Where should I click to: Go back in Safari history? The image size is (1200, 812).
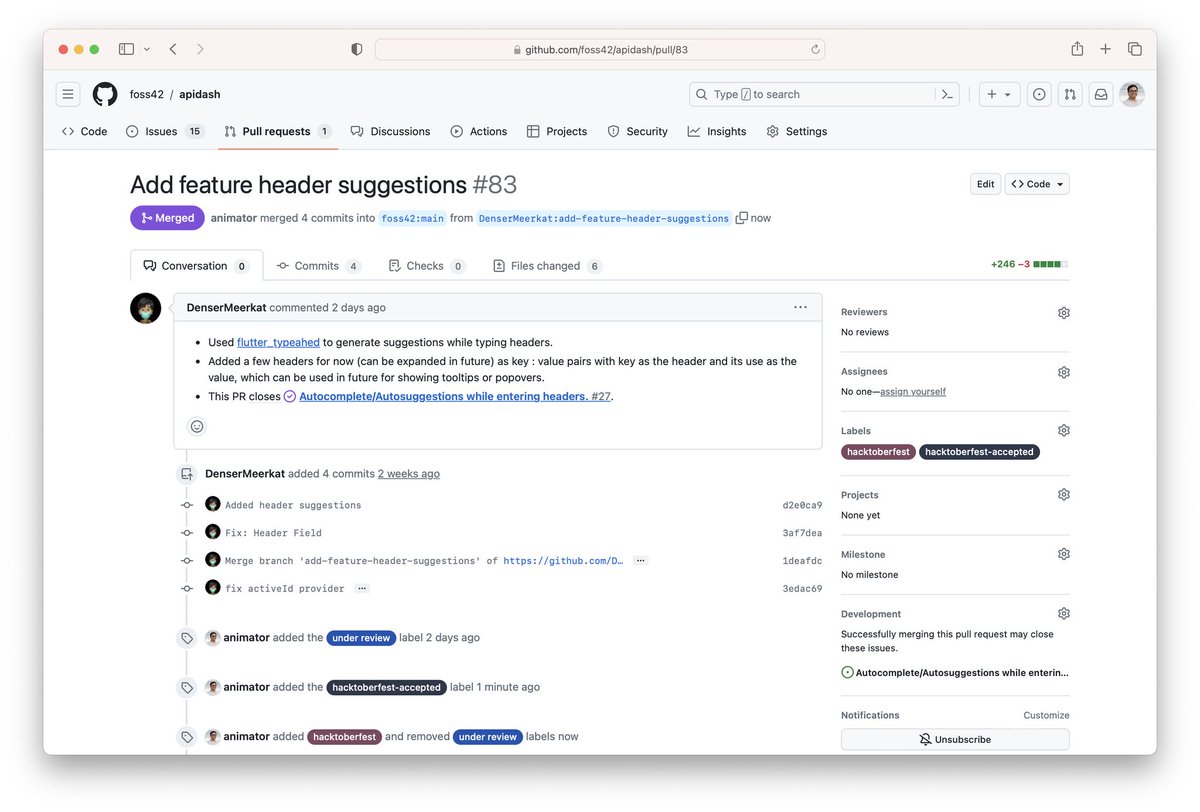pyautogui.click(x=173, y=49)
